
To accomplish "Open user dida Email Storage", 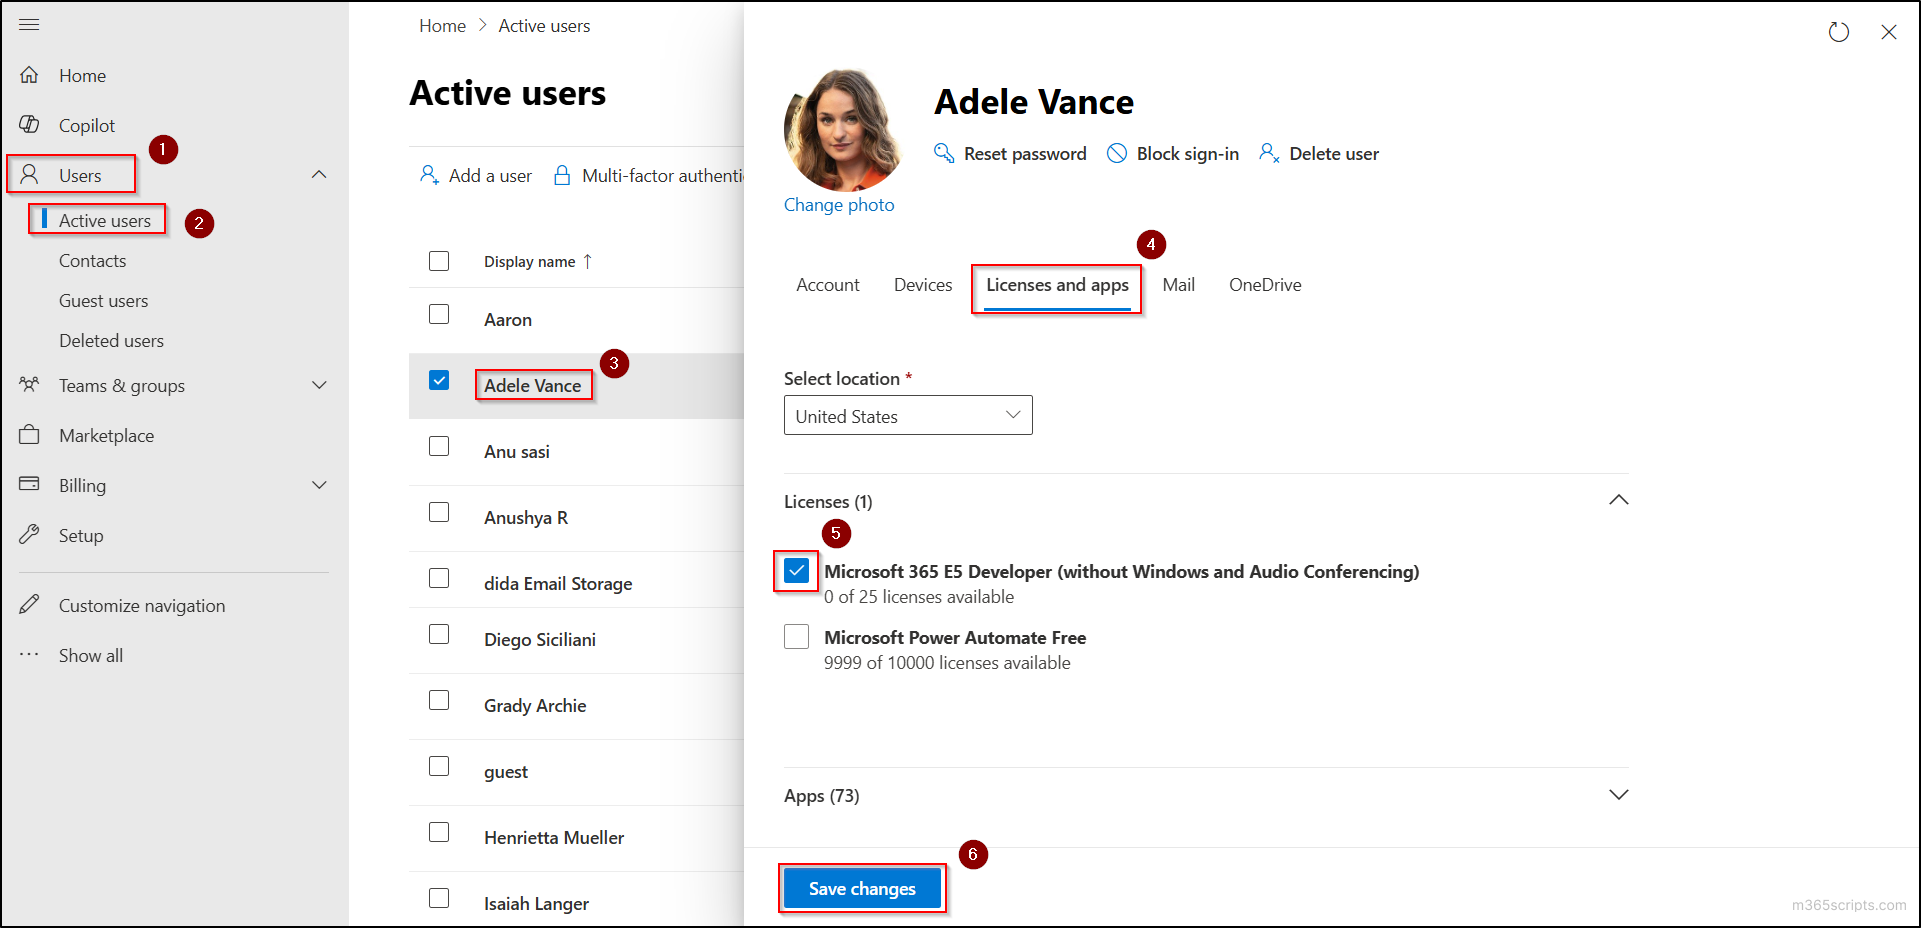I will 558,583.
